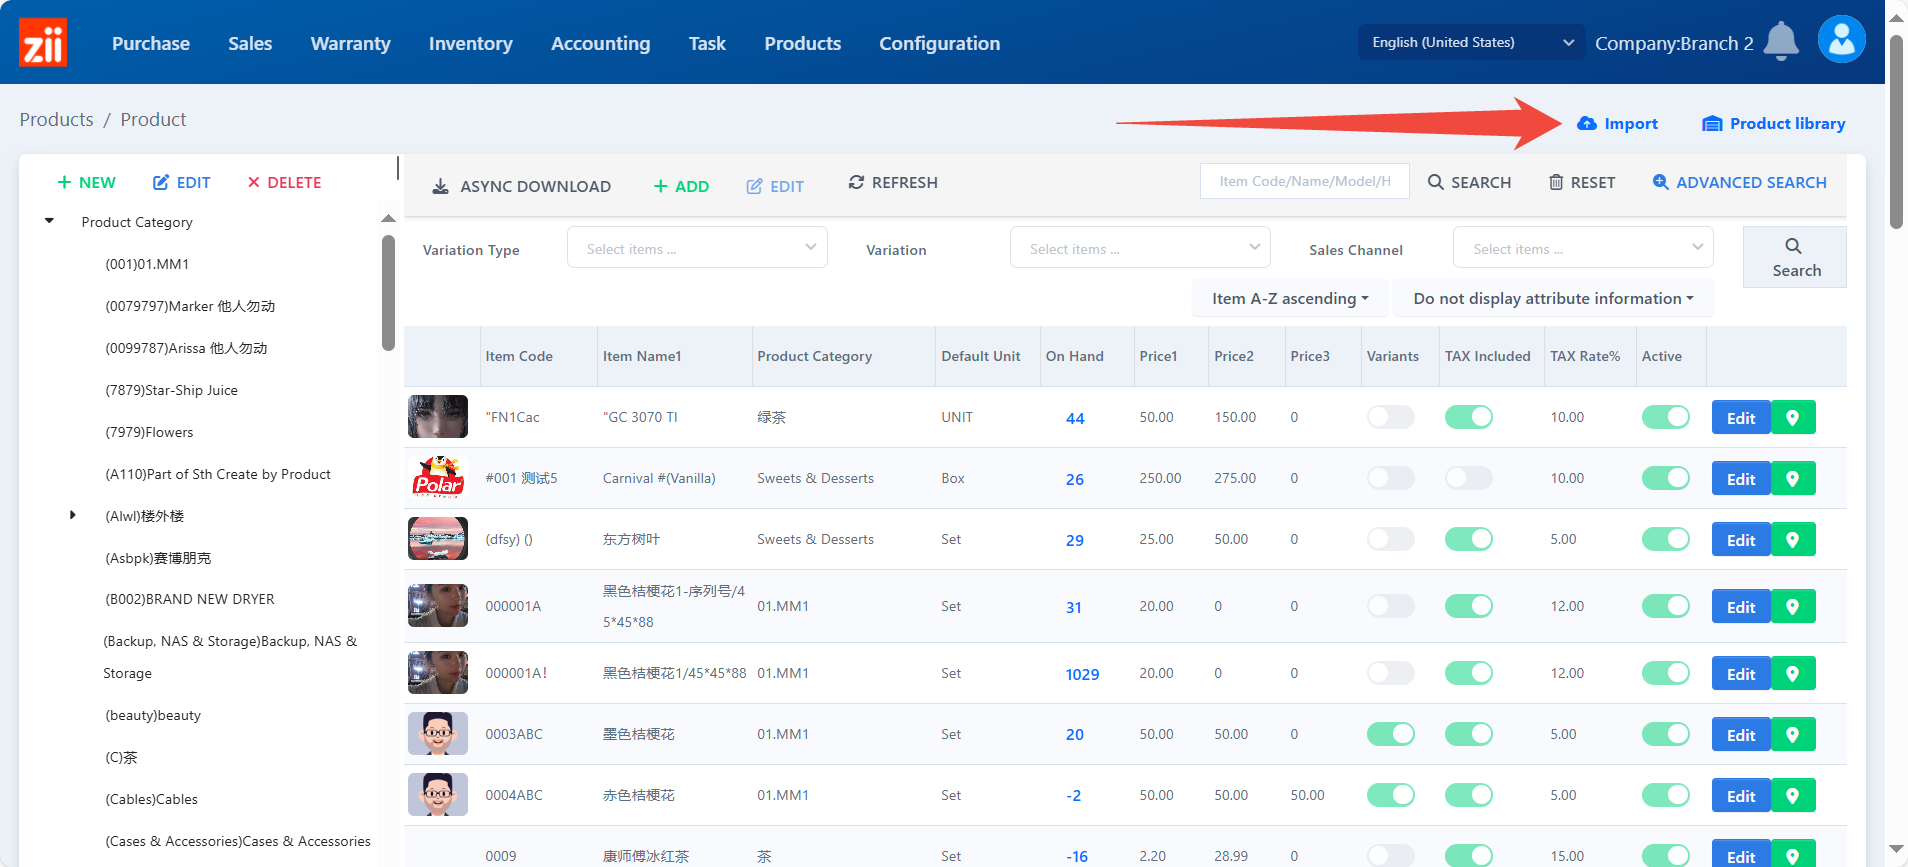Expand the (Alwl) category tree node
The image size is (1908, 867).
(x=72, y=516)
